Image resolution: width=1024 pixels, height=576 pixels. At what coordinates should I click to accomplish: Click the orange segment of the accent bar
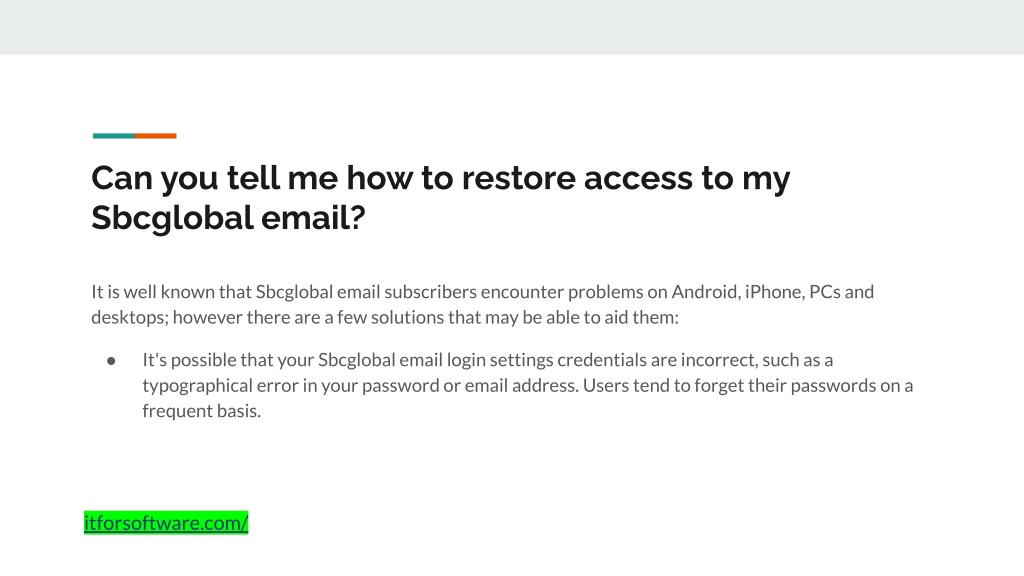coord(155,136)
